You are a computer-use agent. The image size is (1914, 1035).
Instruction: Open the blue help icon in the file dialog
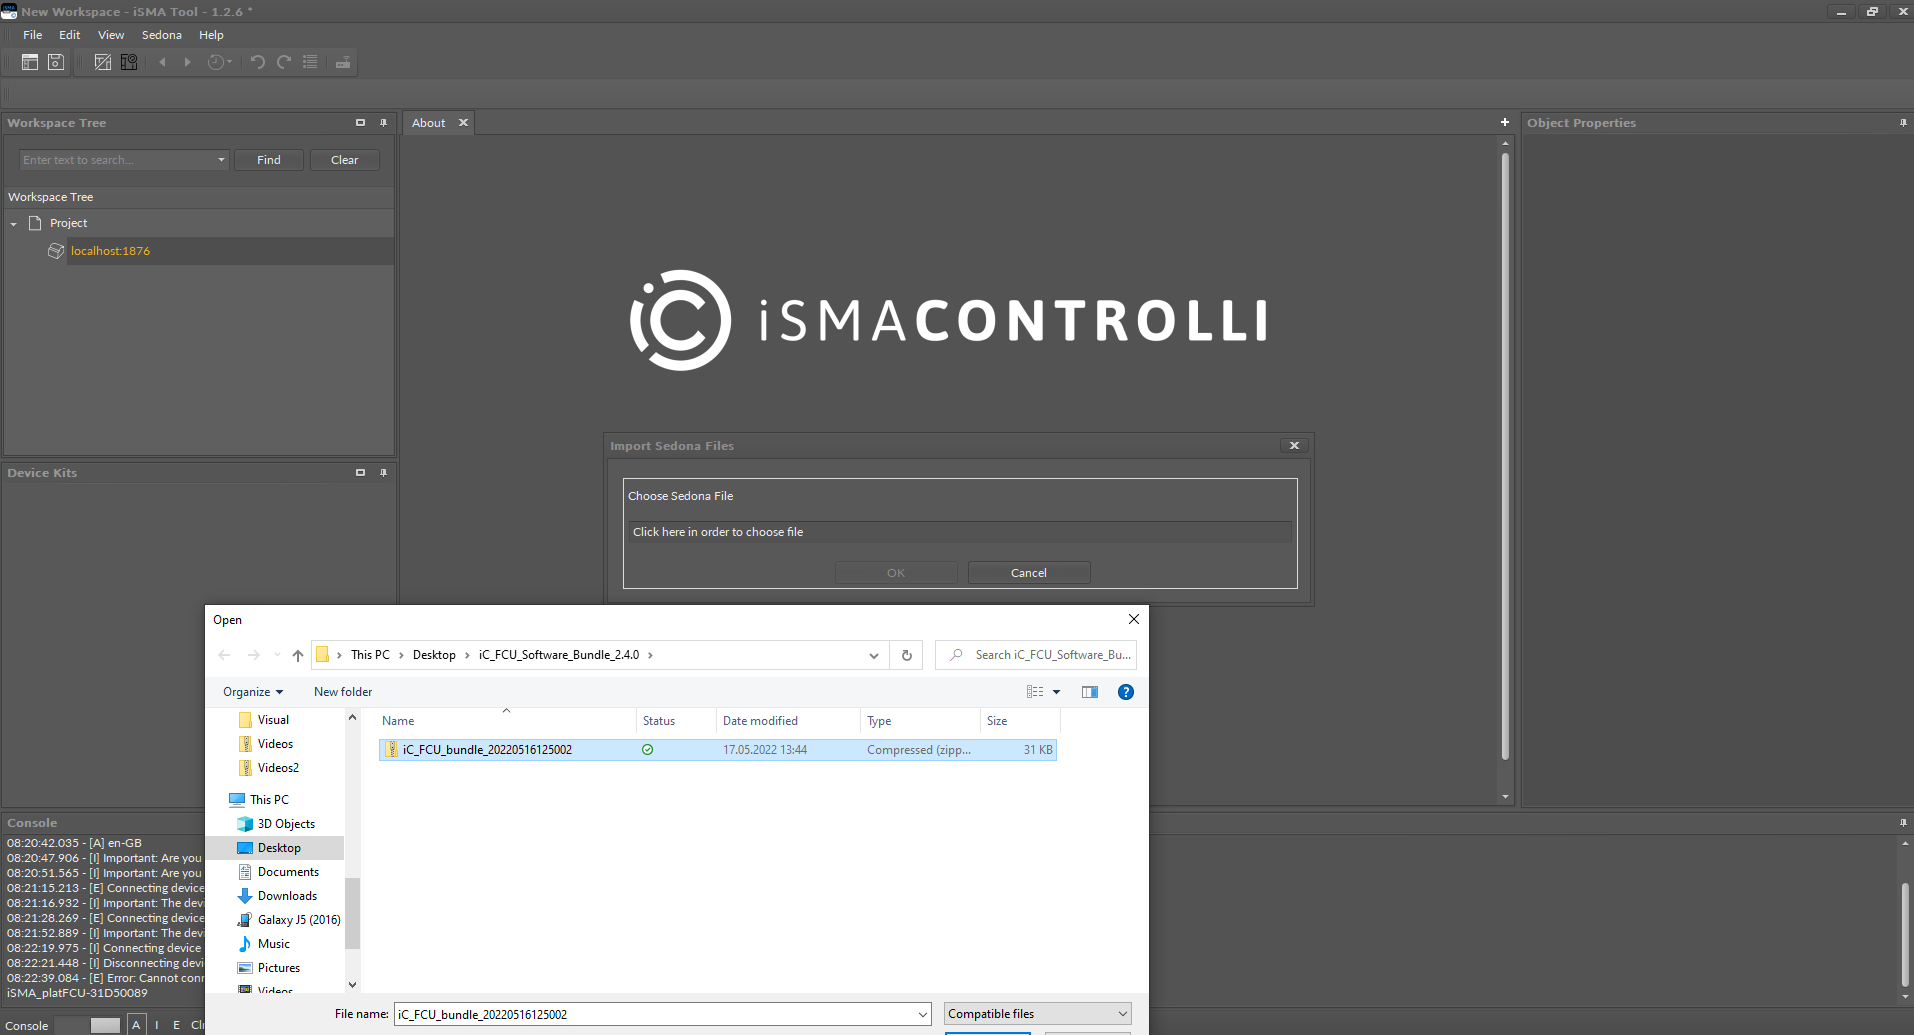1125,692
